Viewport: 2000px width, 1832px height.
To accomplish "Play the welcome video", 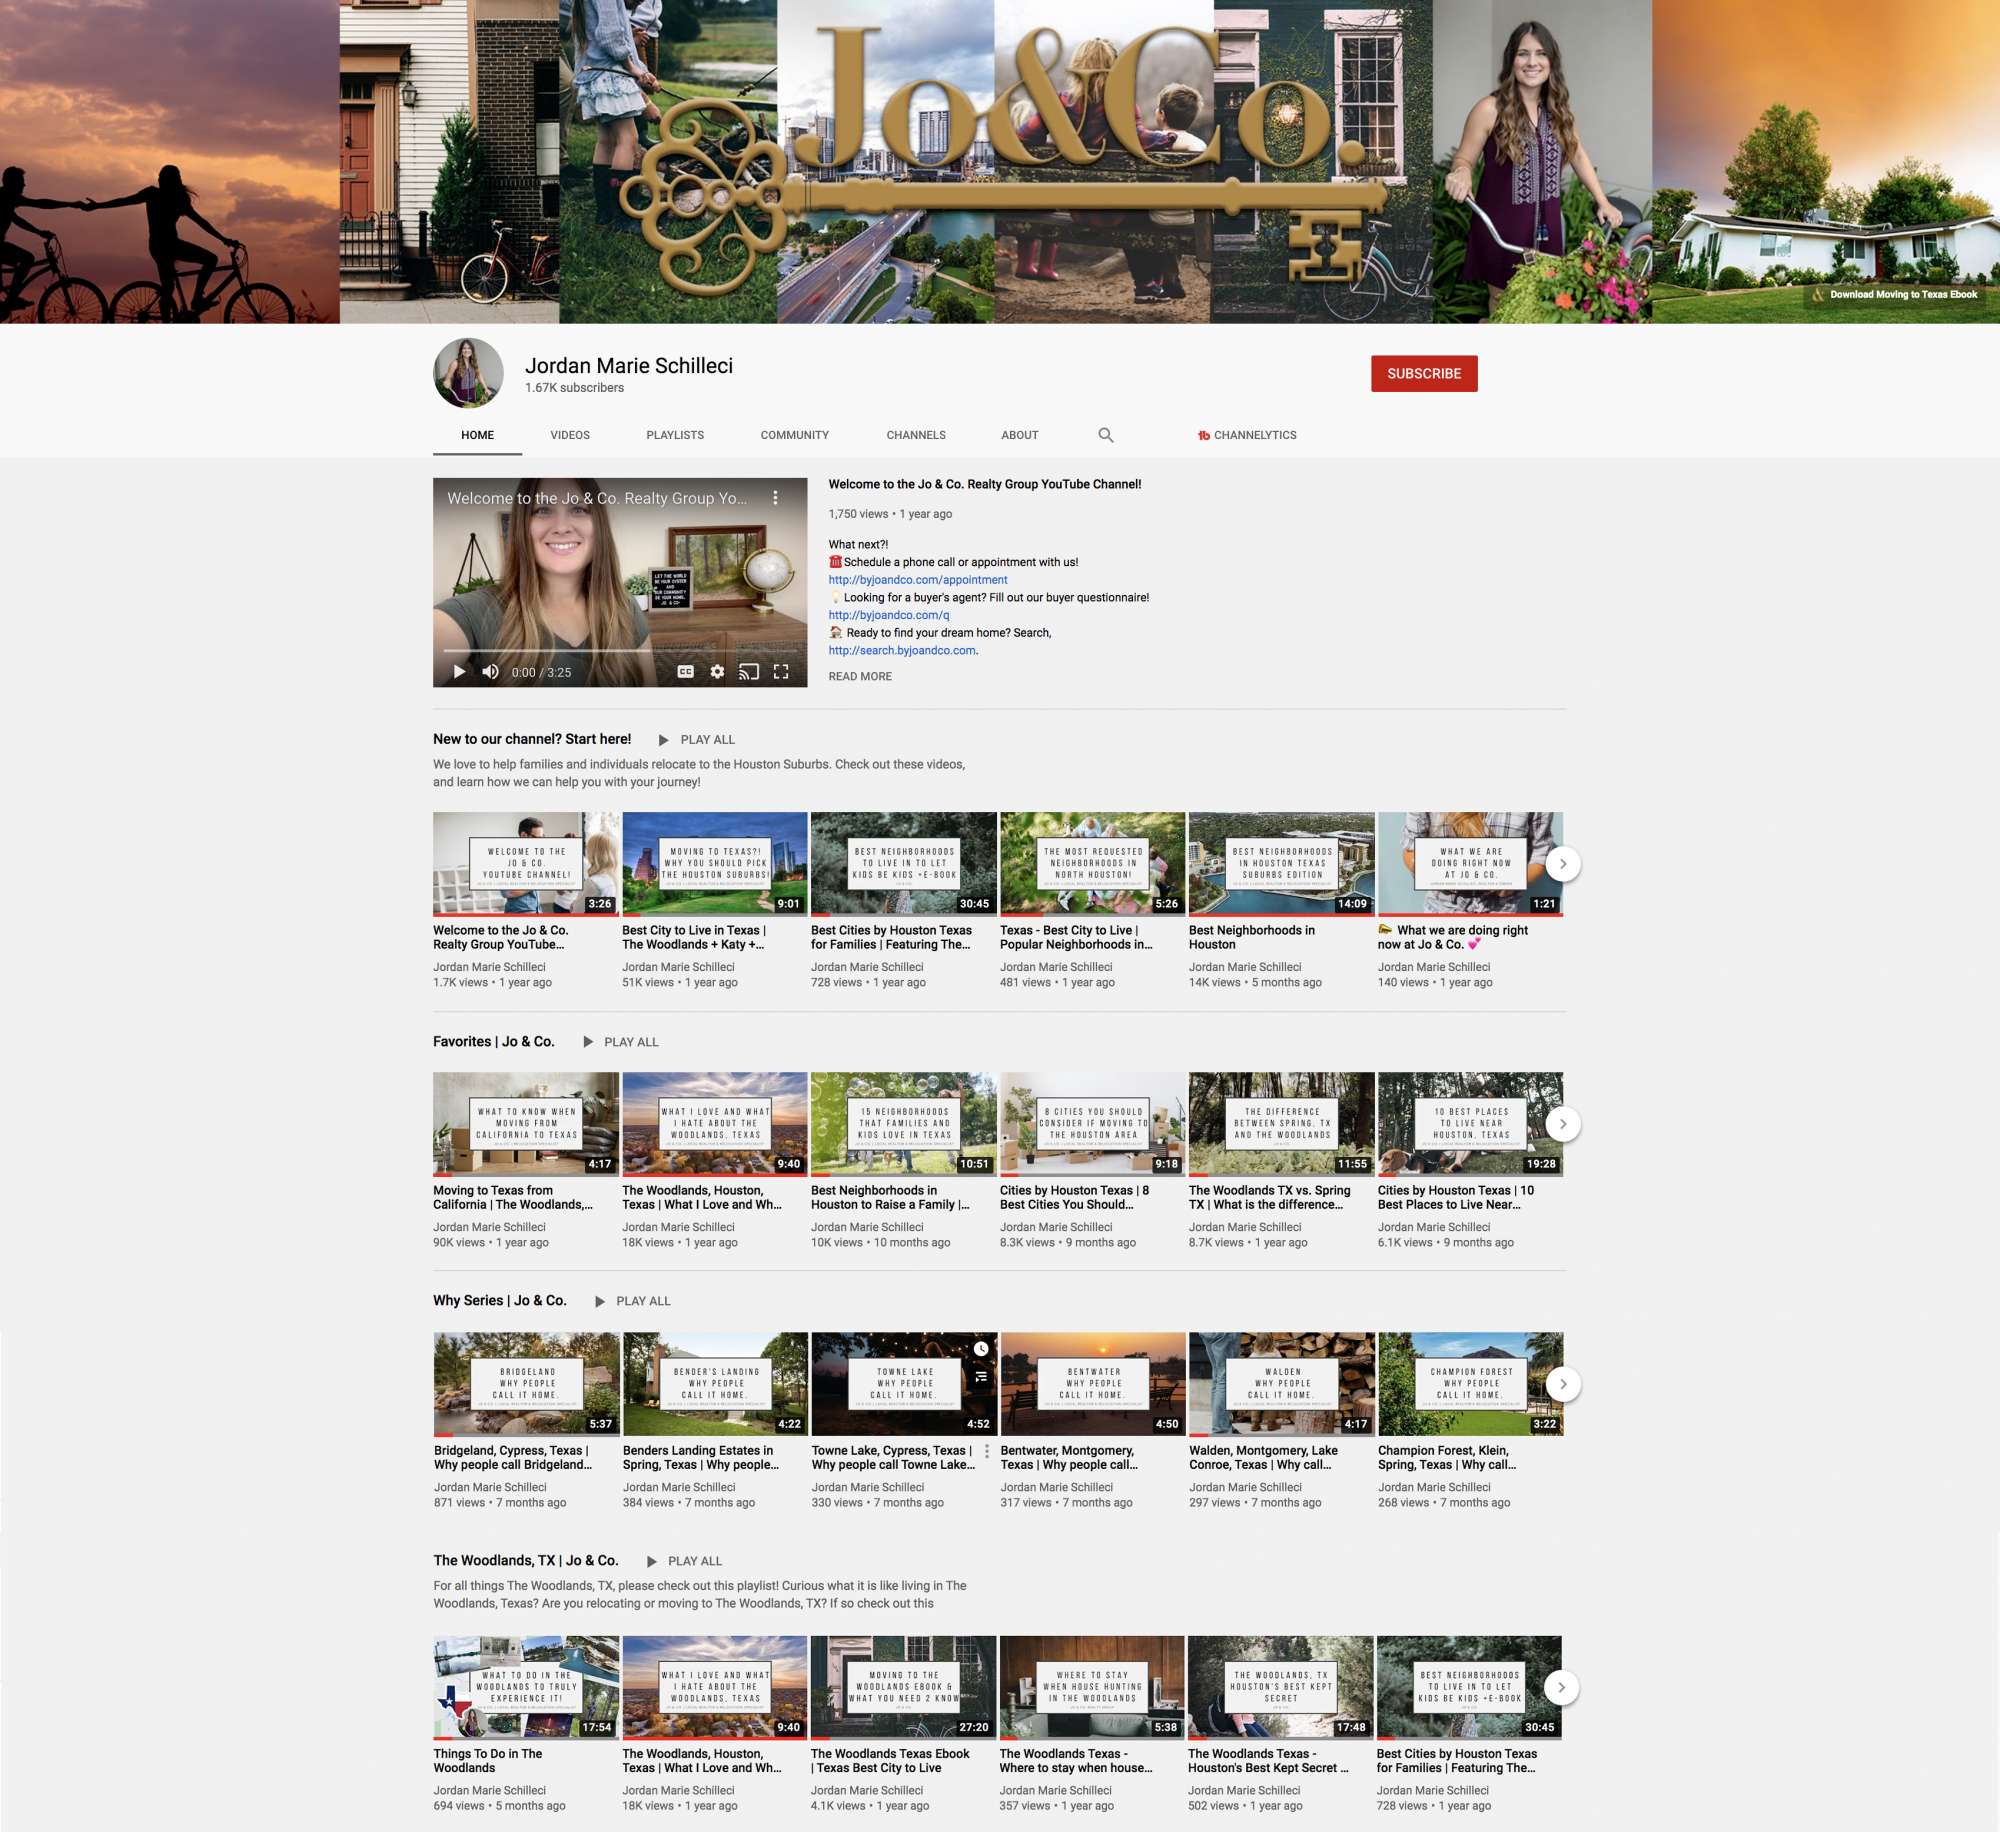I will pyautogui.click(x=459, y=672).
